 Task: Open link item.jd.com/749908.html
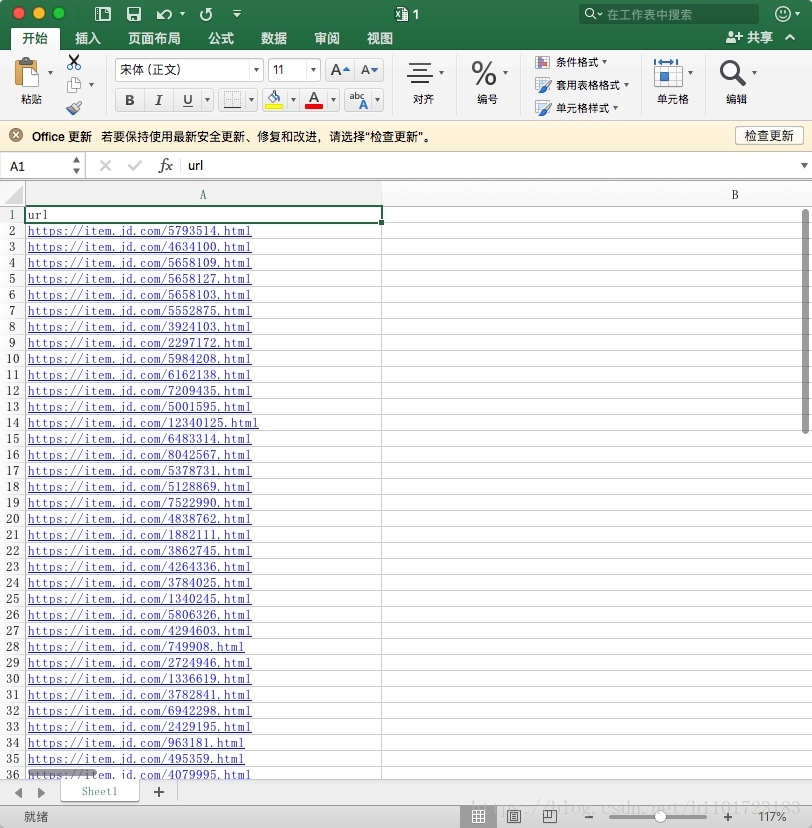pos(136,647)
